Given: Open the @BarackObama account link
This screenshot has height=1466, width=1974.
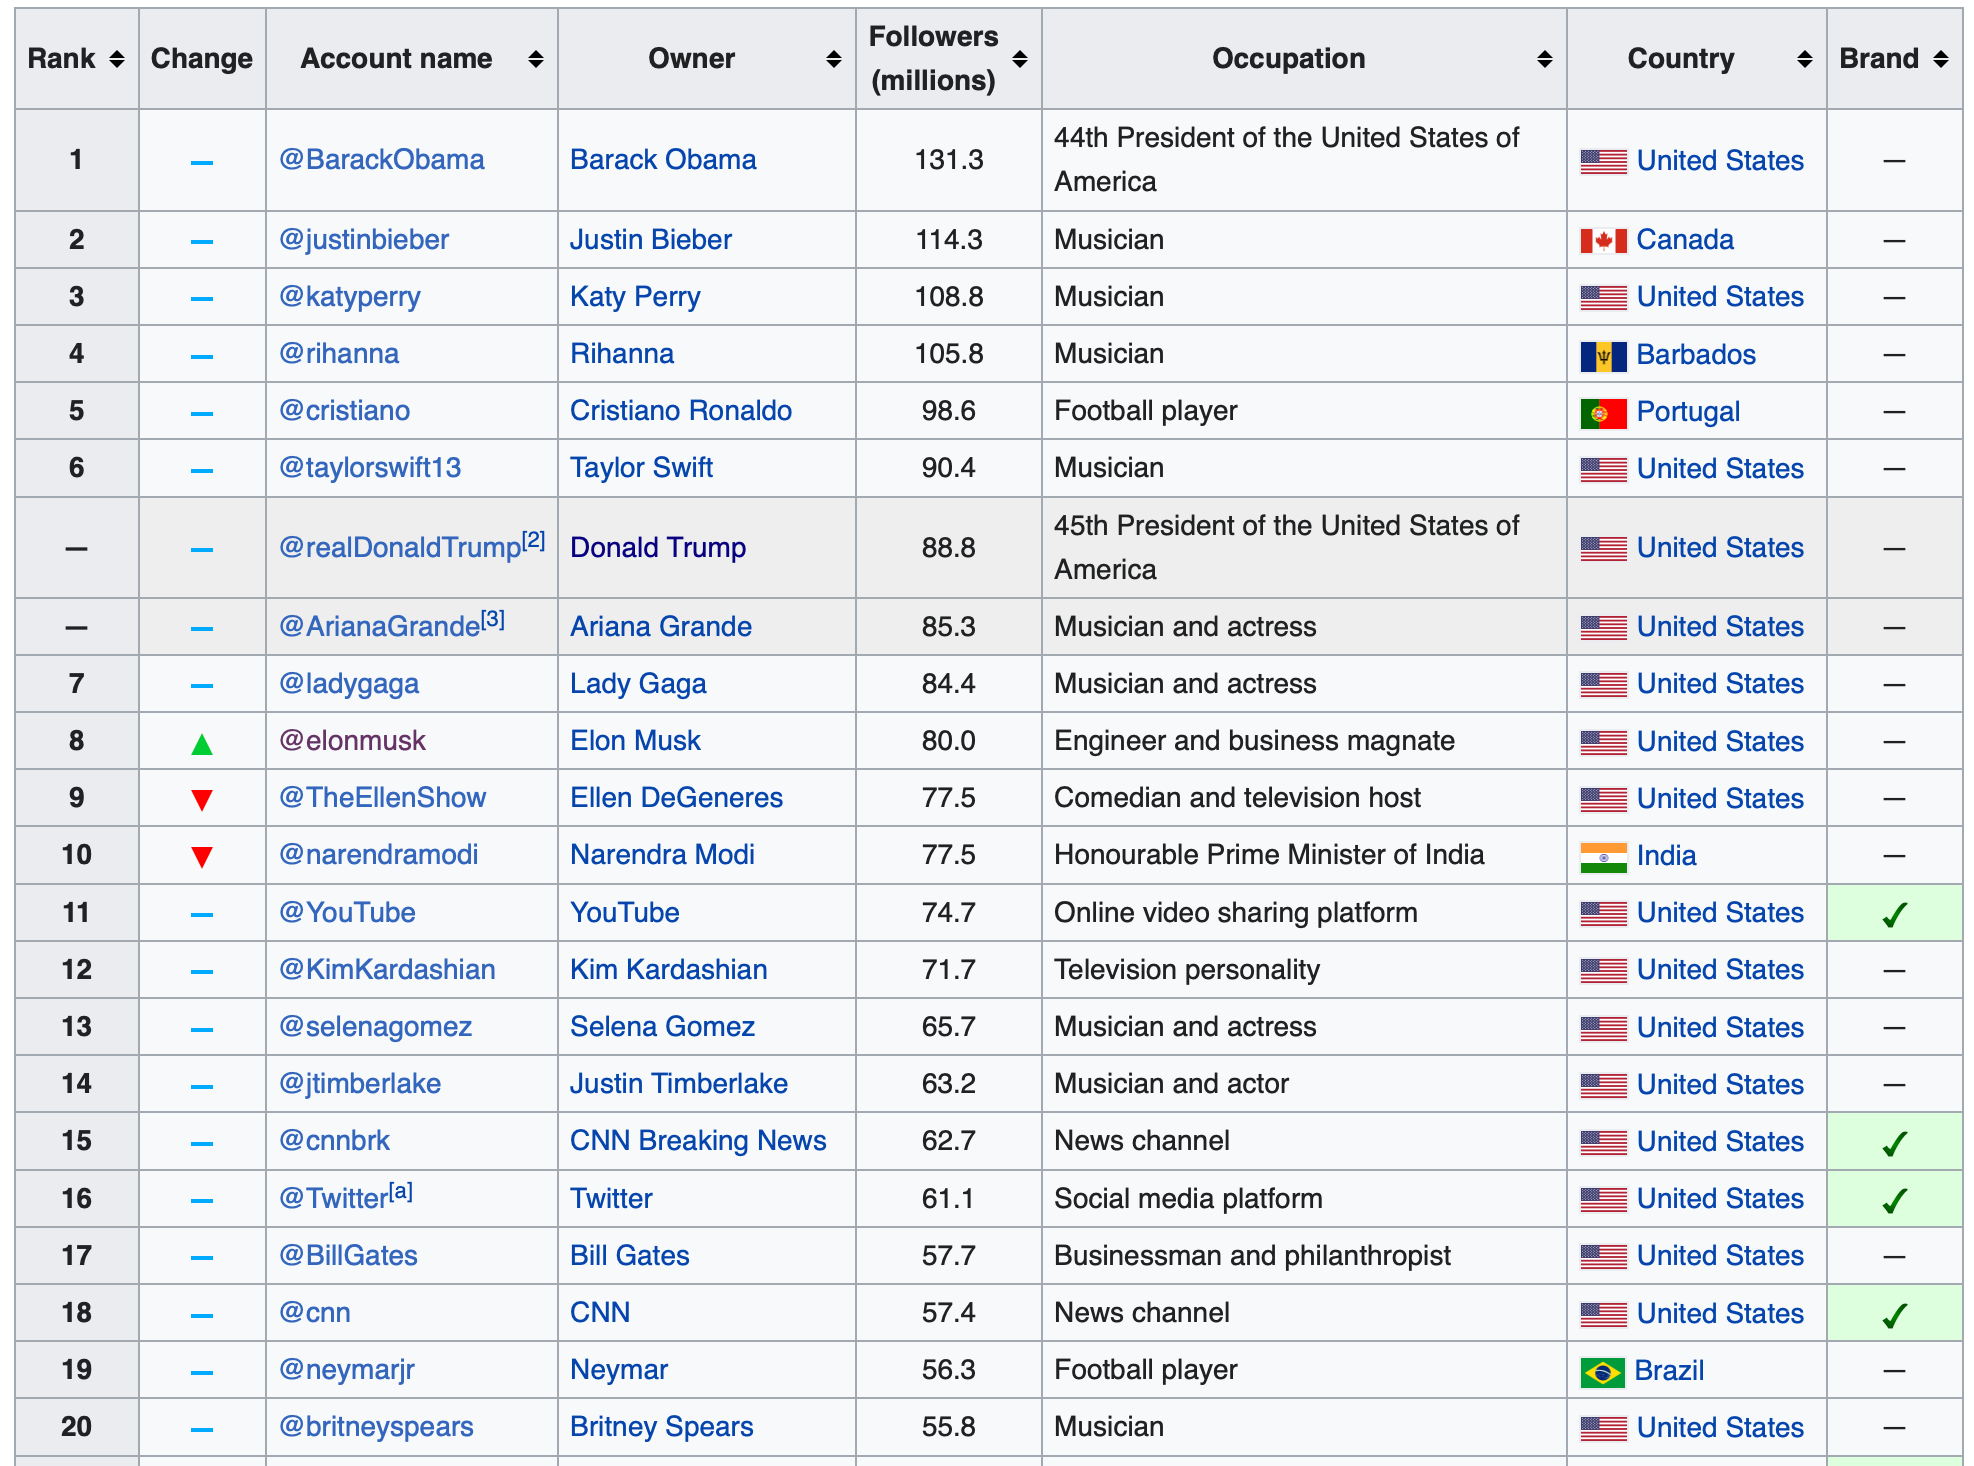Looking at the screenshot, I should click(381, 160).
